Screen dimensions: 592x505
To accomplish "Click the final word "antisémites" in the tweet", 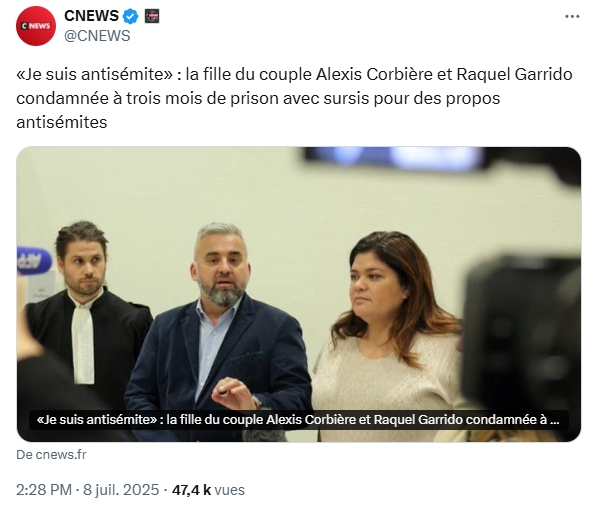I will pos(62,122).
